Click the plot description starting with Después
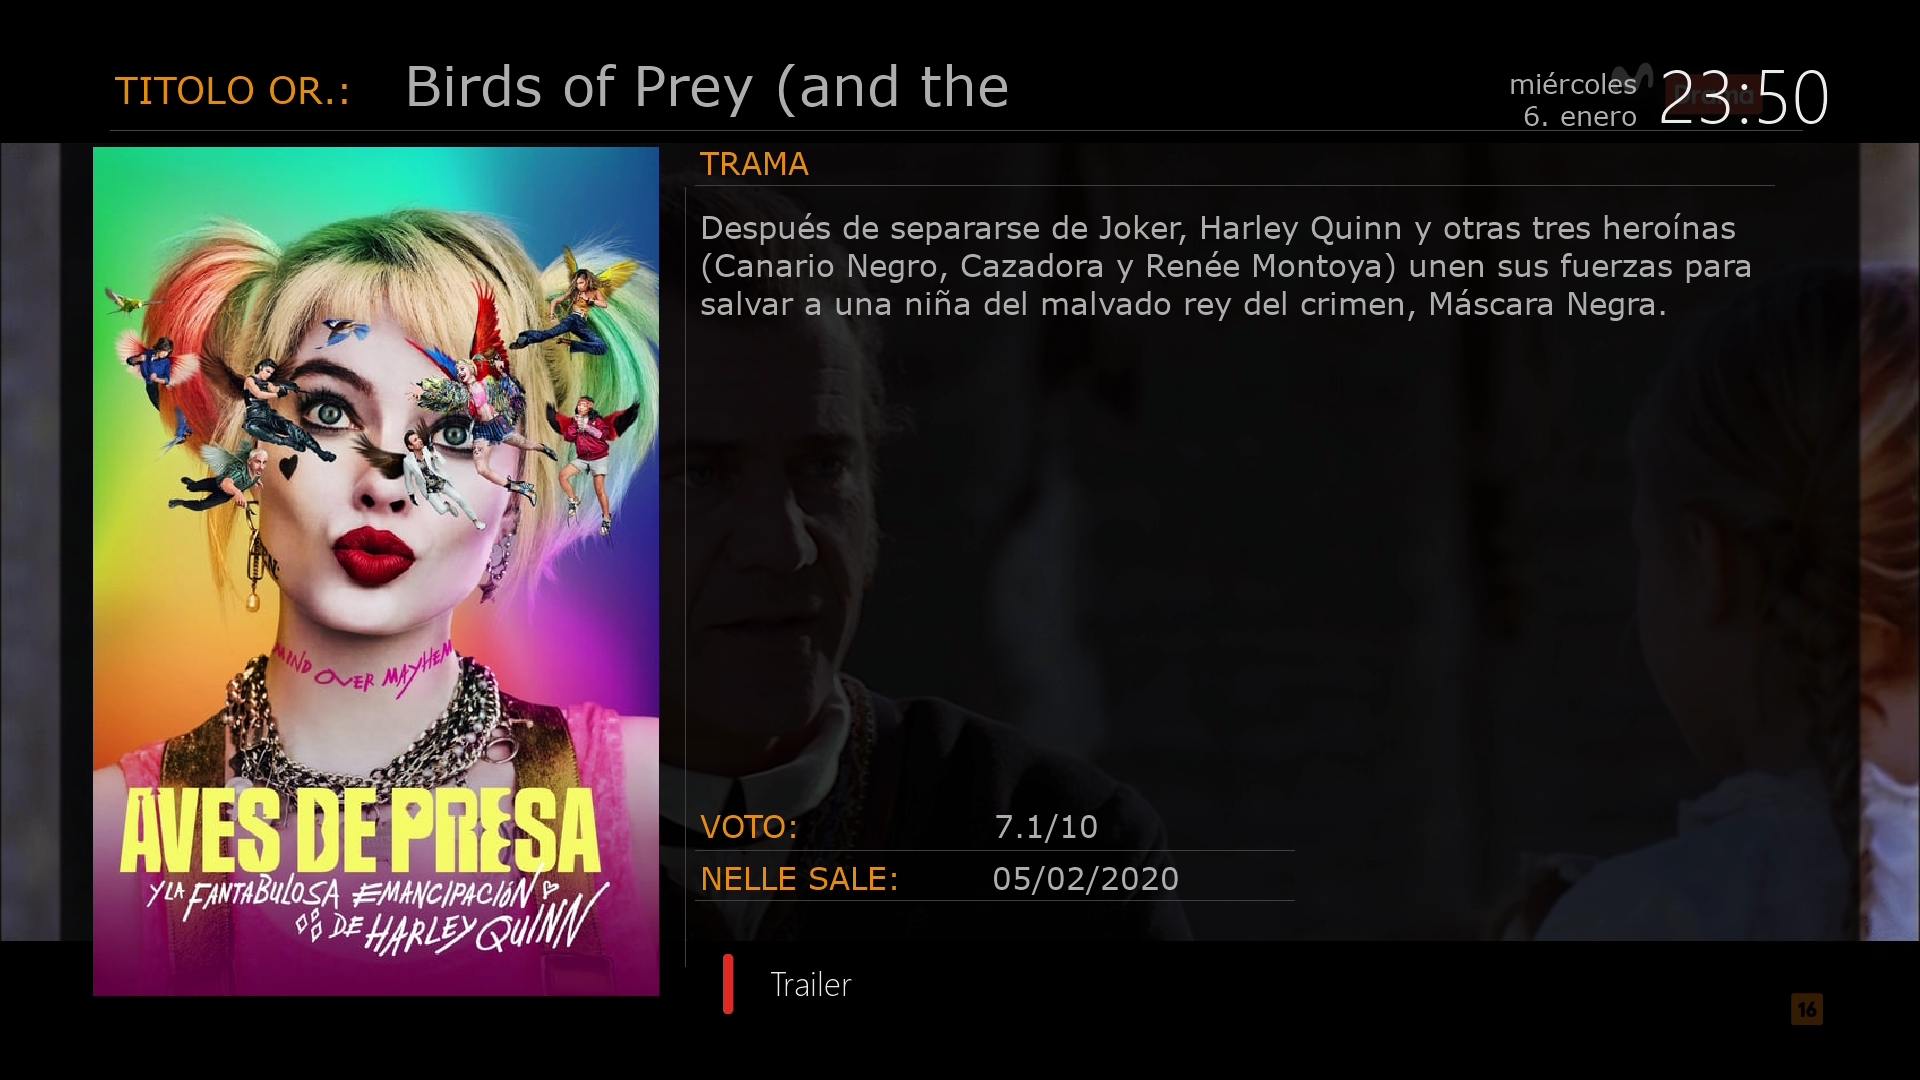 click(1225, 266)
